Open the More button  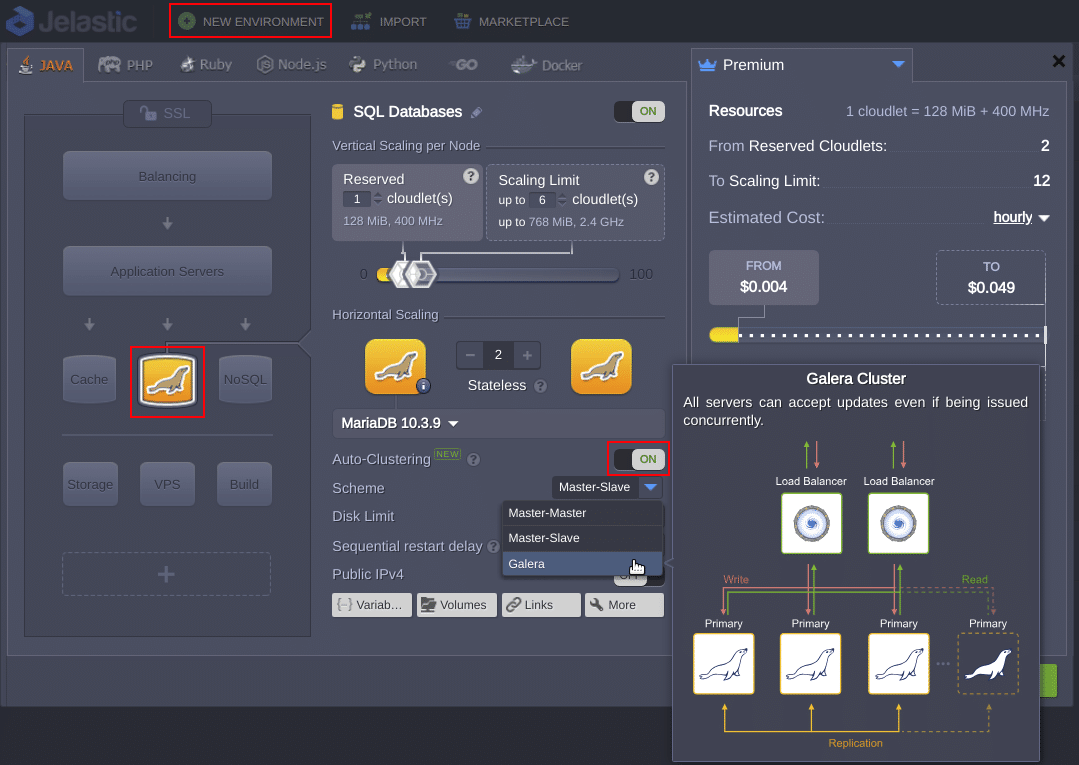[x=624, y=605]
